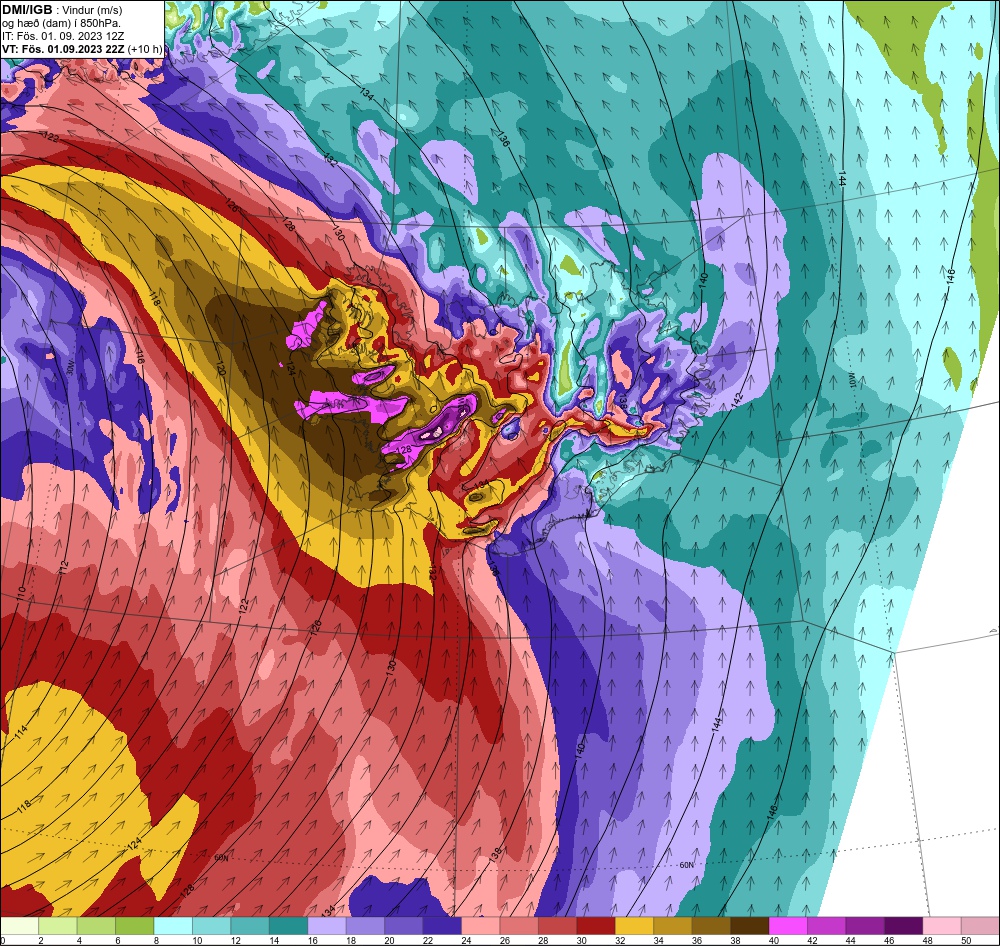Click the '120' height contour label
Viewport: 1000px width, 946px height.
coord(221,369)
